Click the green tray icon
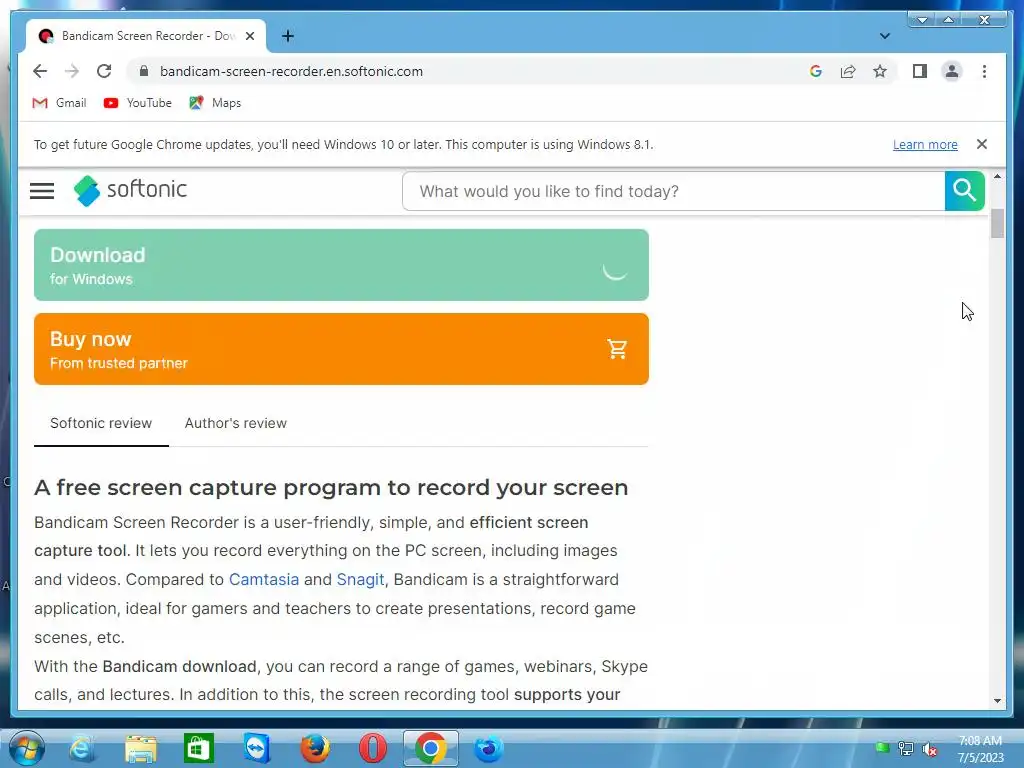The height and width of the screenshot is (768, 1024). click(x=882, y=748)
